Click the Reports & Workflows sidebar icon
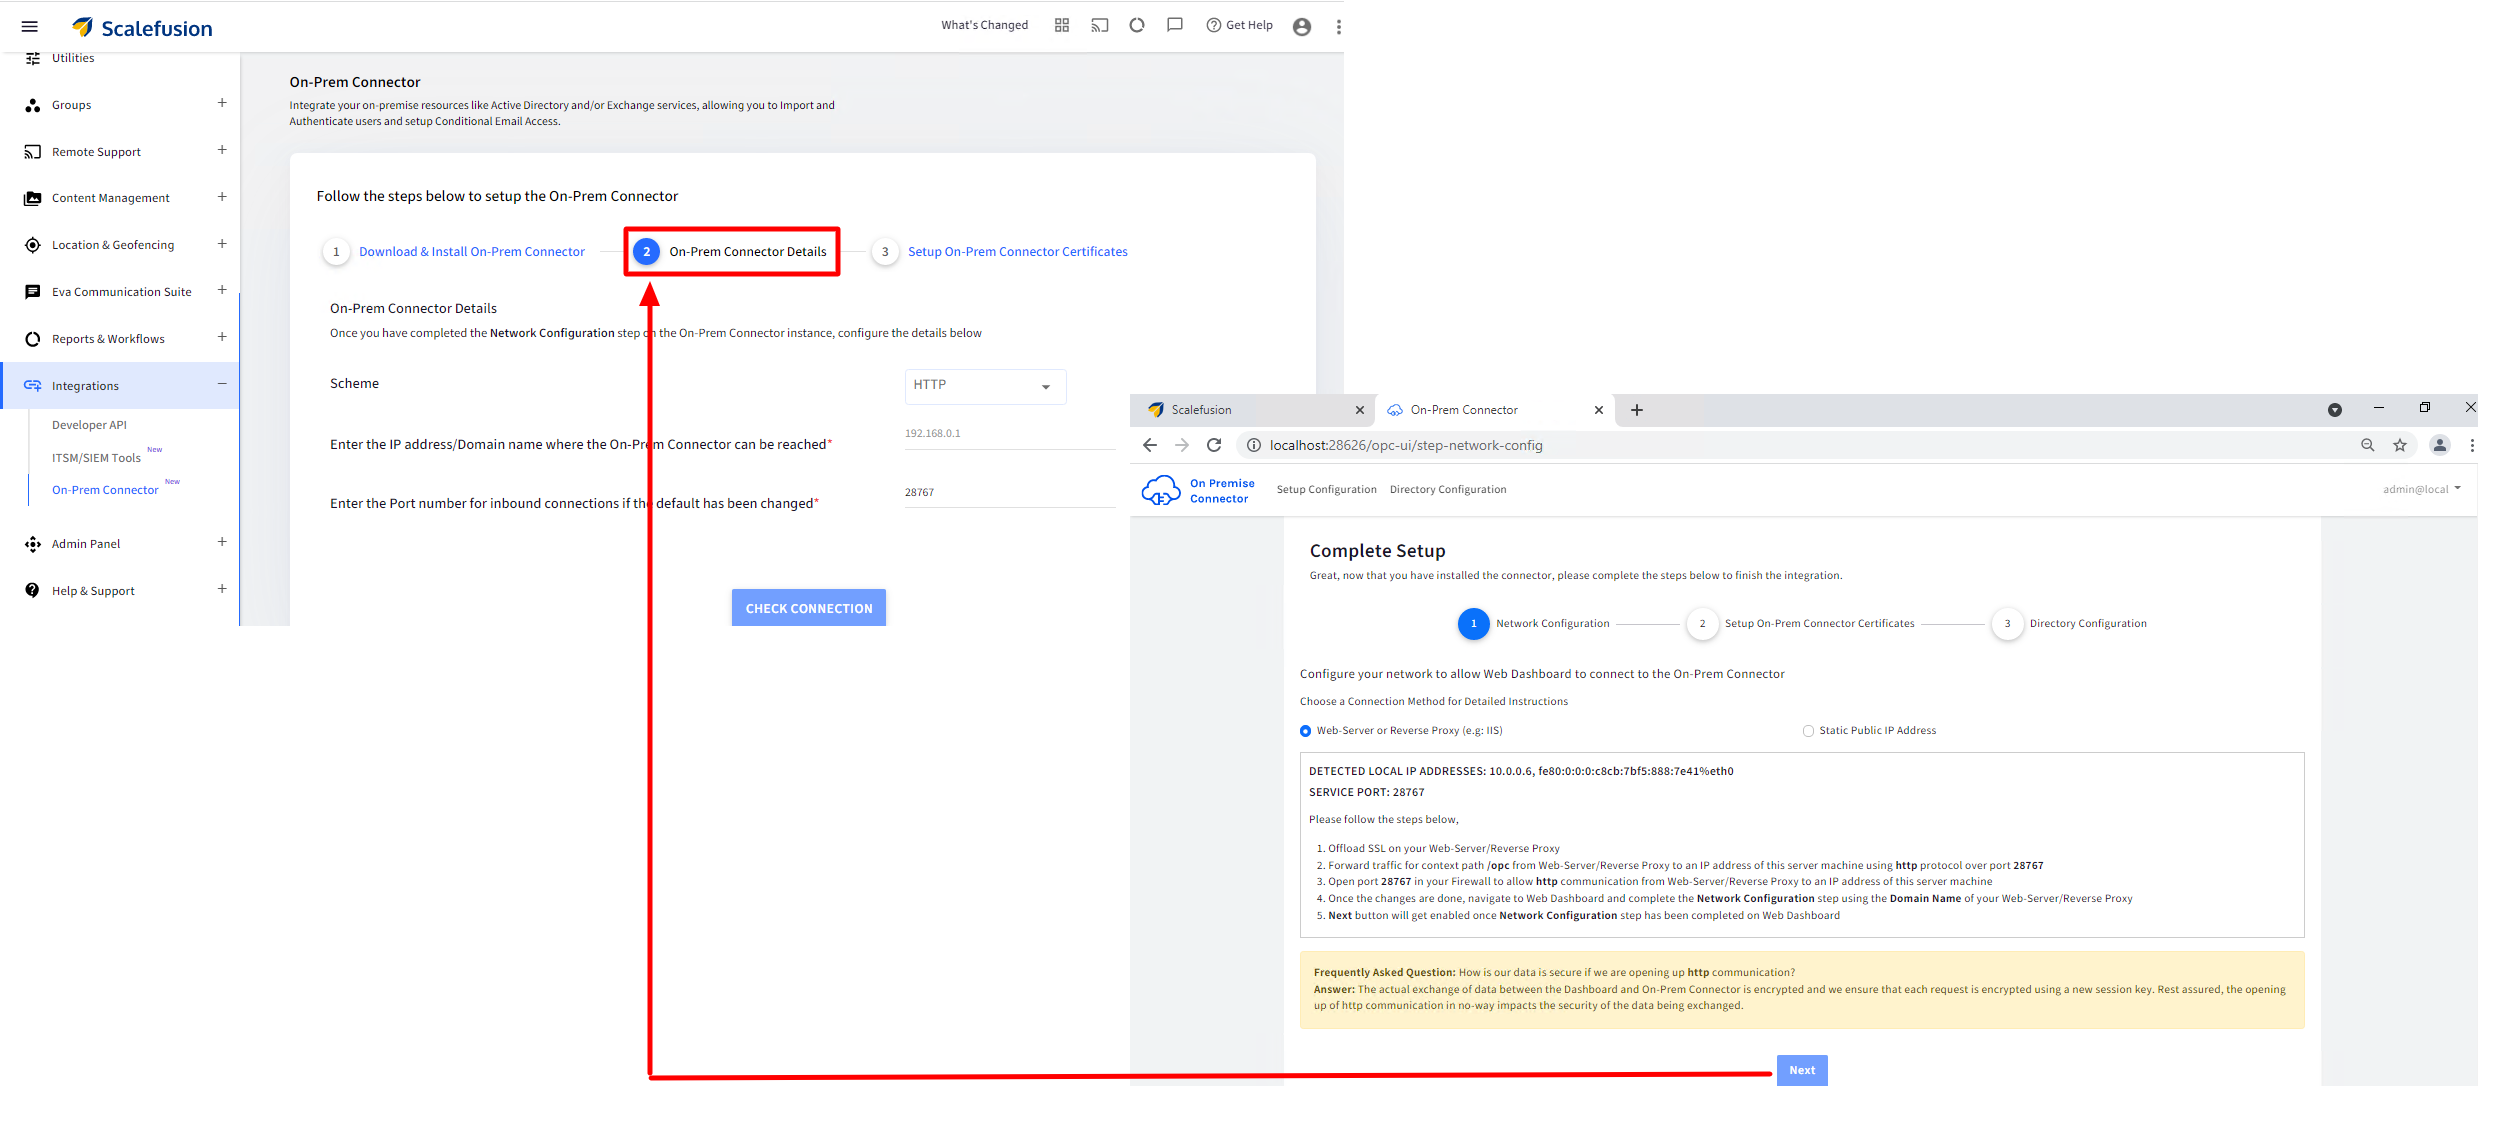 pyautogui.click(x=33, y=339)
